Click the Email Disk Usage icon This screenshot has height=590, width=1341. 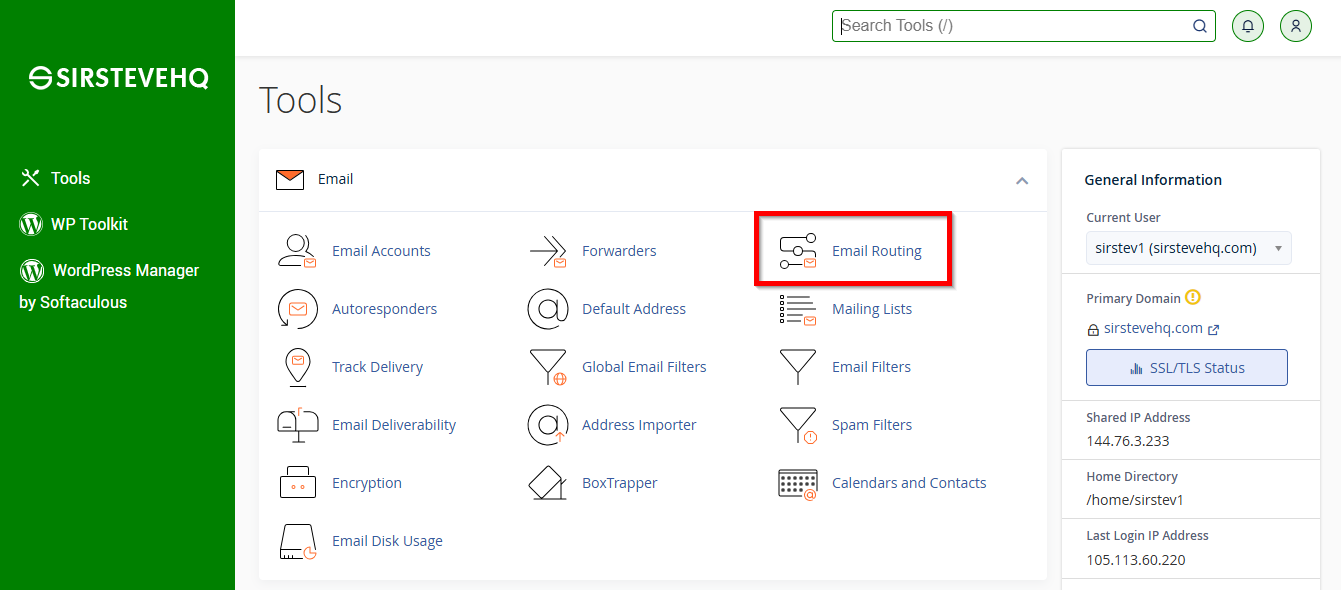pos(297,541)
